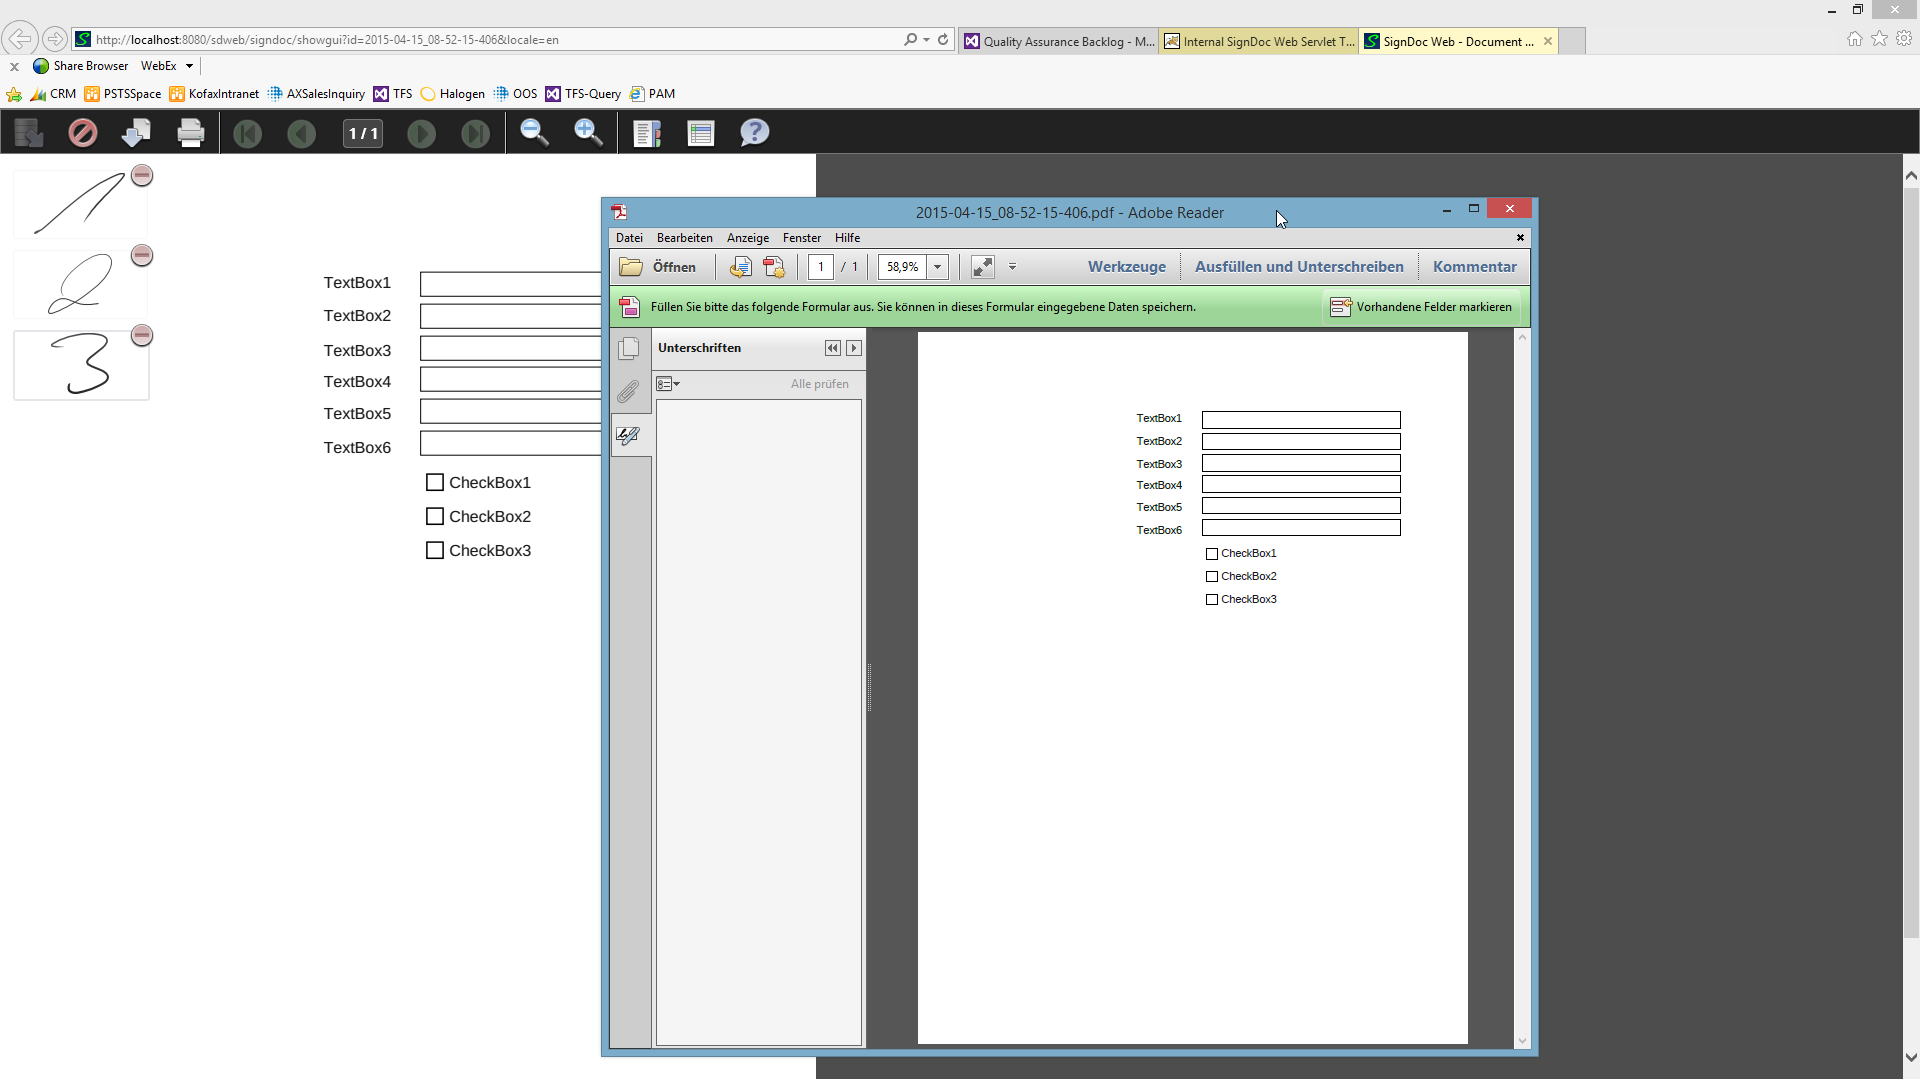
Task: Open the Unterschriften options dropdown
Action: [667, 384]
